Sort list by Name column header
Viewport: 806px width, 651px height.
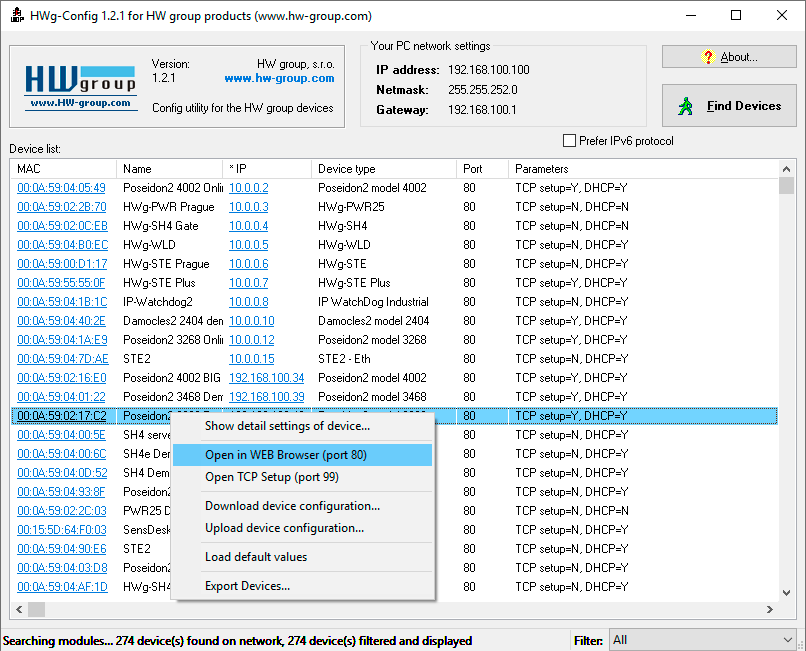click(x=169, y=169)
